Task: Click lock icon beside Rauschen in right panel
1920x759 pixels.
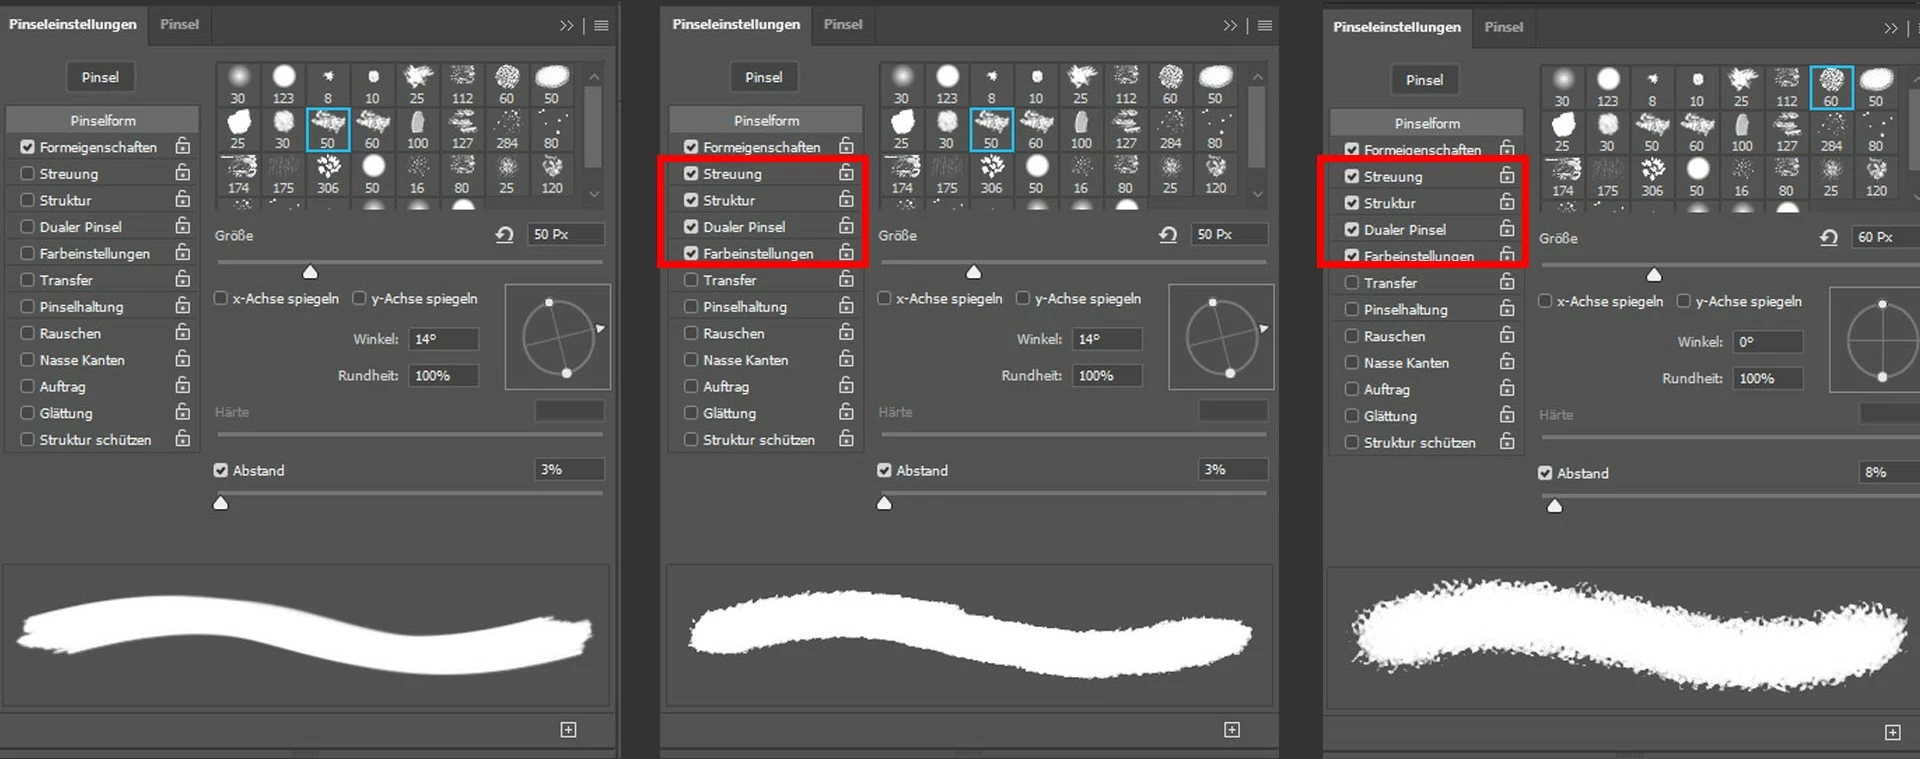Action: [x=1507, y=335]
